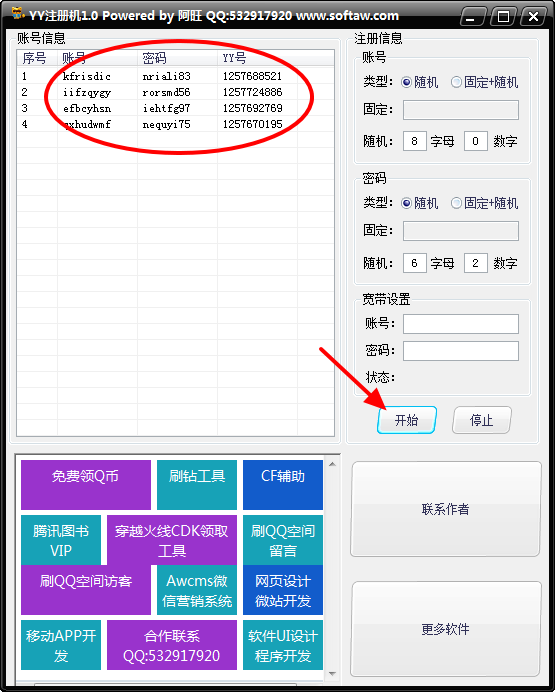
Task: Select account row efbcyhsn
Action: pyautogui.click(x=175, y=108)
